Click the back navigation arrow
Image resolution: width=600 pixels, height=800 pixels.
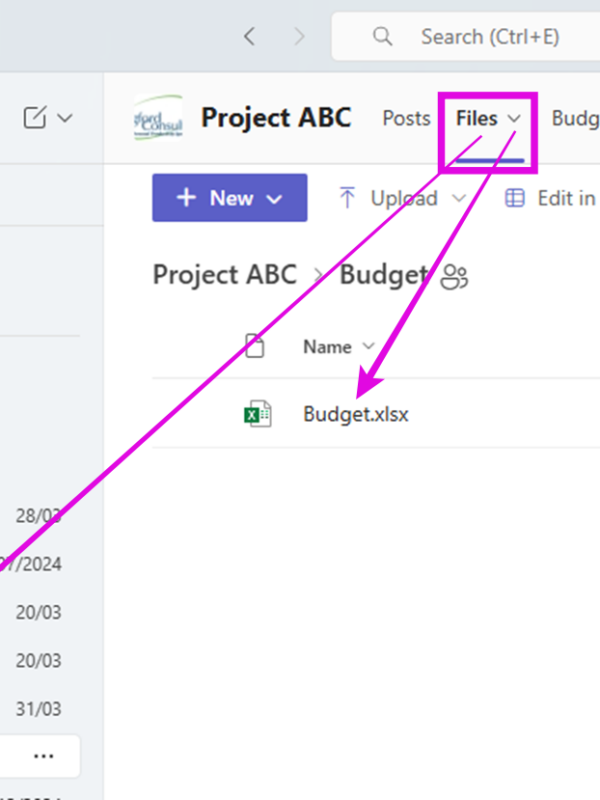249,37
